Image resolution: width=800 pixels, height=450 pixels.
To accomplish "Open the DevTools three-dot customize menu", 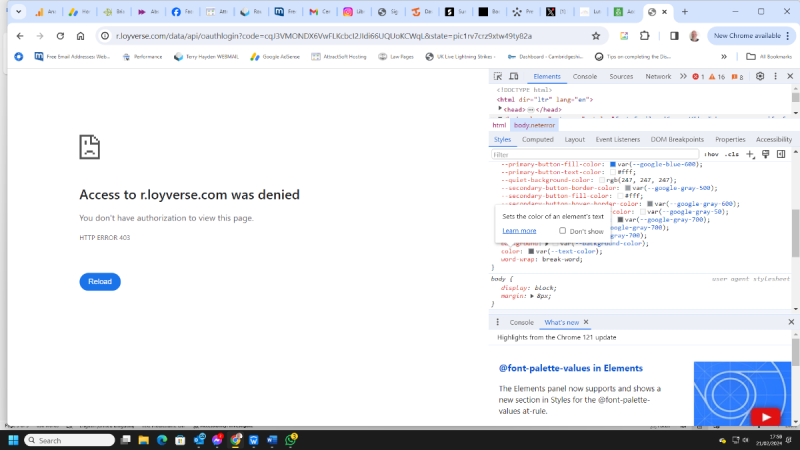I will point(776,76).
